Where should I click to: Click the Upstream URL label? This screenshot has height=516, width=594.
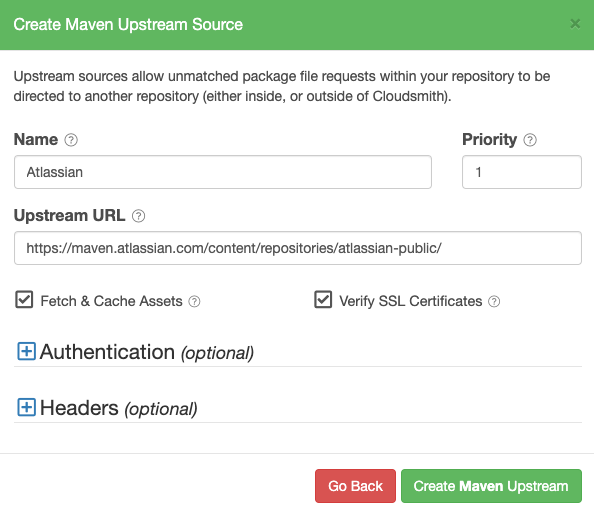pyautogui.click(x=69, y=216)
